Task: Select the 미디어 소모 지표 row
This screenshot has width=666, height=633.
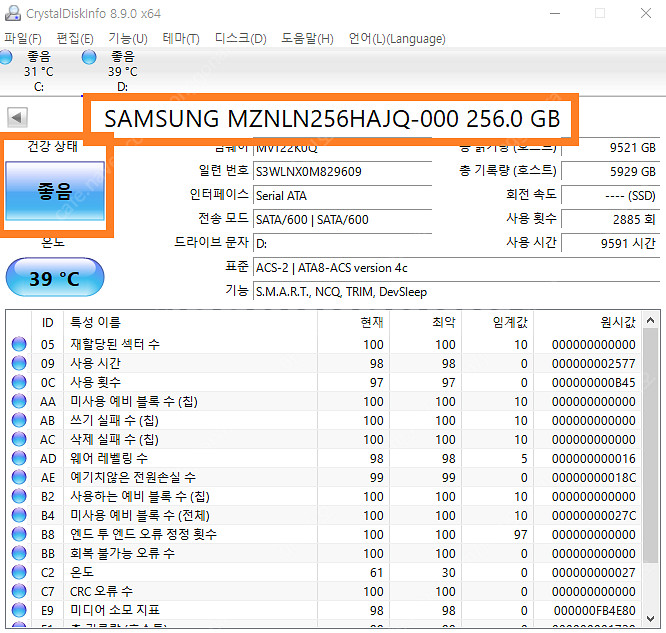Action: 324,610
